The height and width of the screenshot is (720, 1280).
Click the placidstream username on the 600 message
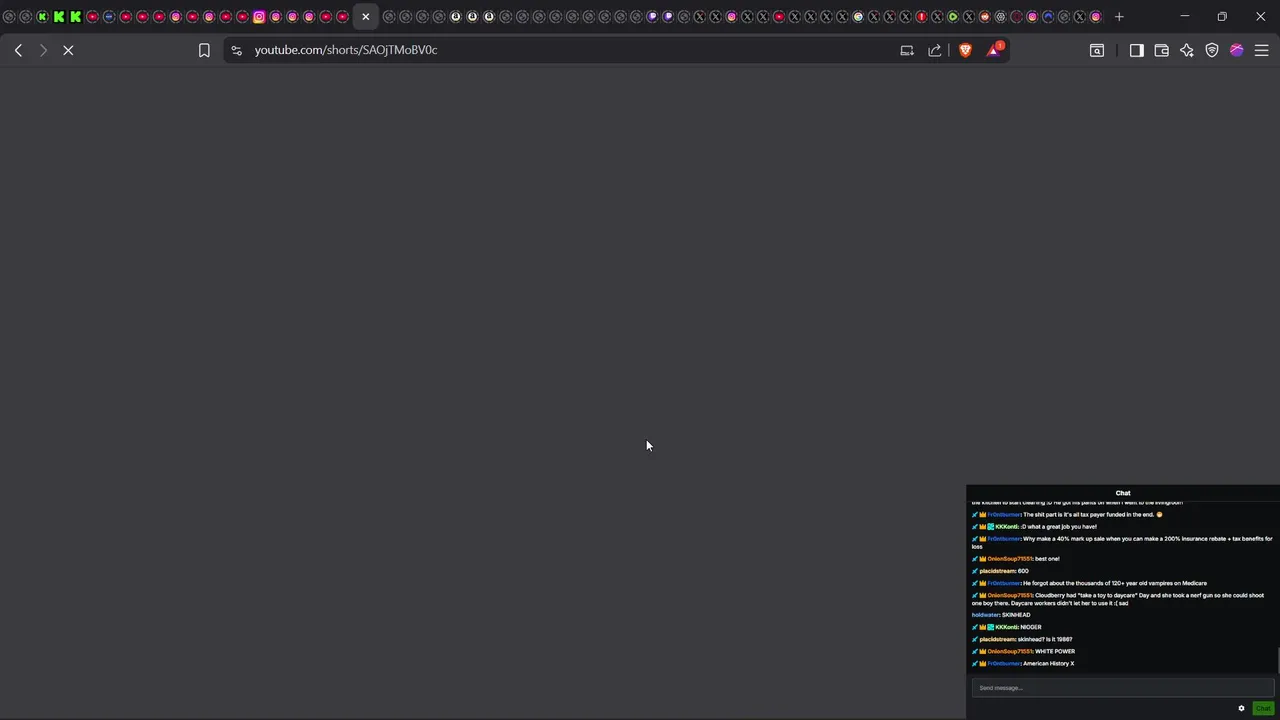click(x=997, y=571)
